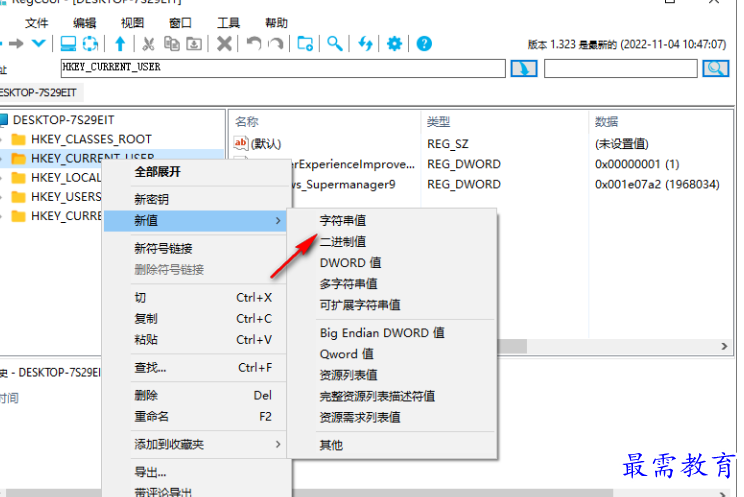
Task: Click the paste toolbar icon
Action: [194, 44]
